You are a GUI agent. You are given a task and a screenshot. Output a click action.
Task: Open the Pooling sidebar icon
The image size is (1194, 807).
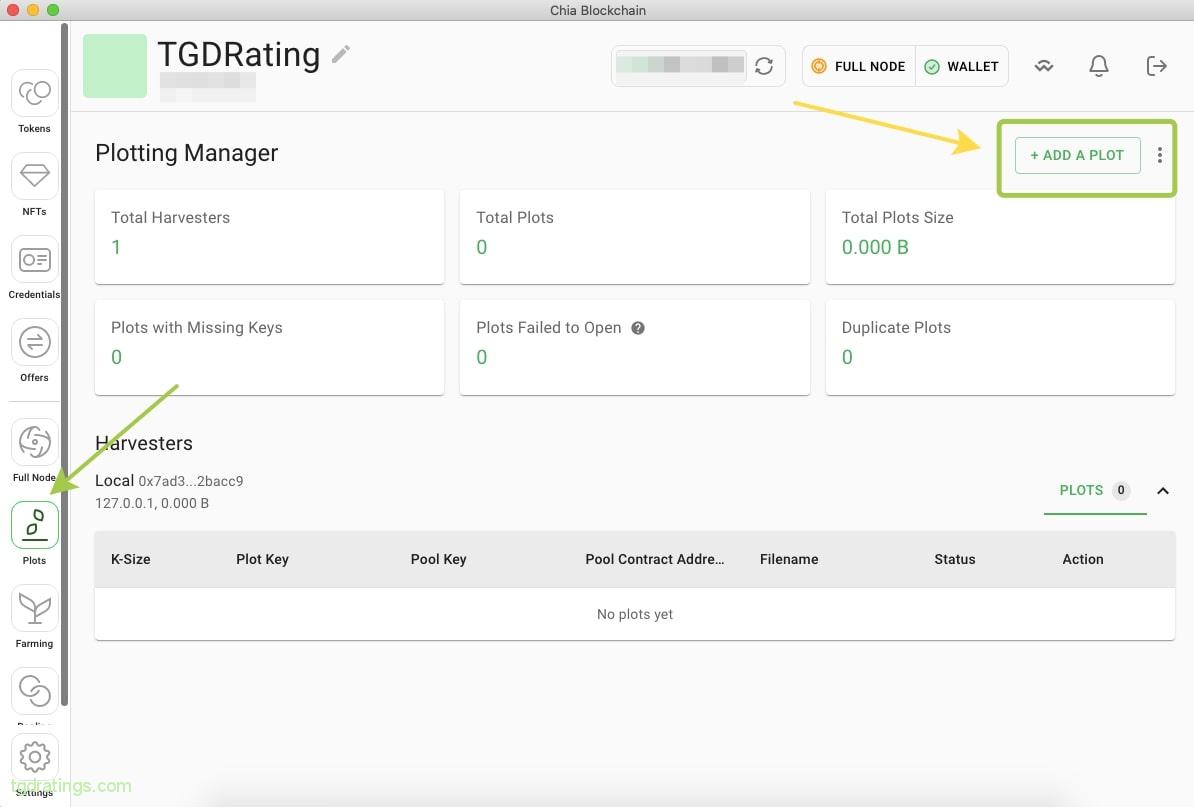click(34, 691)
